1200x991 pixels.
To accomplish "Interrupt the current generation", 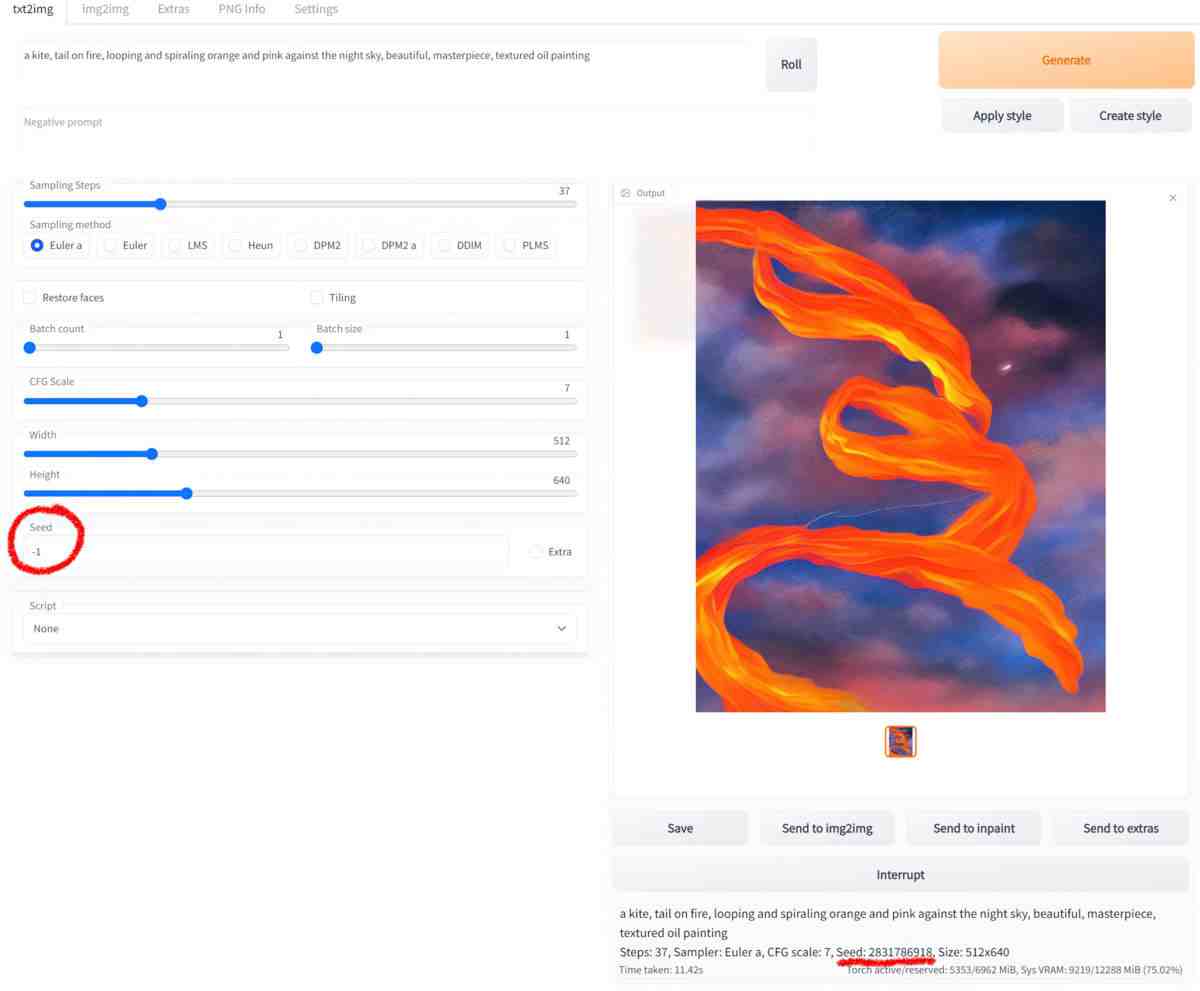I will (900, 874).
